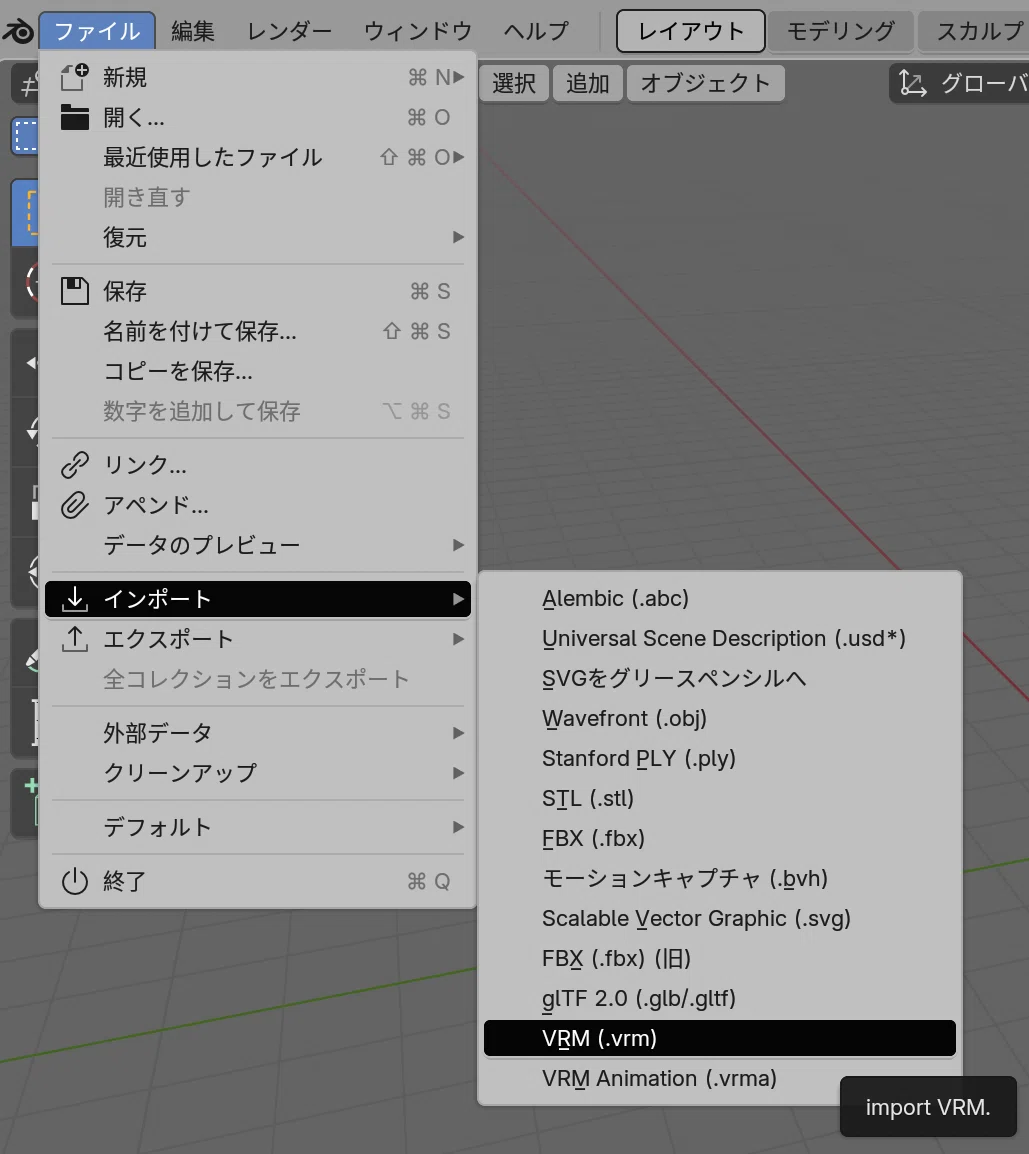Open the ウィンドウ menu
This screenshot has height=1154, width=1029.
tap(418, 32)
